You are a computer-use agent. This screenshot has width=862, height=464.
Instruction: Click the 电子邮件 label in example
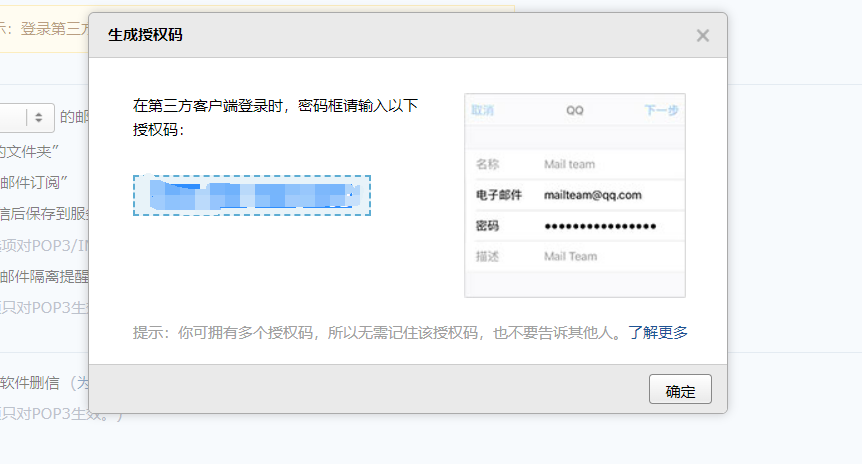[x=499, y=195]
